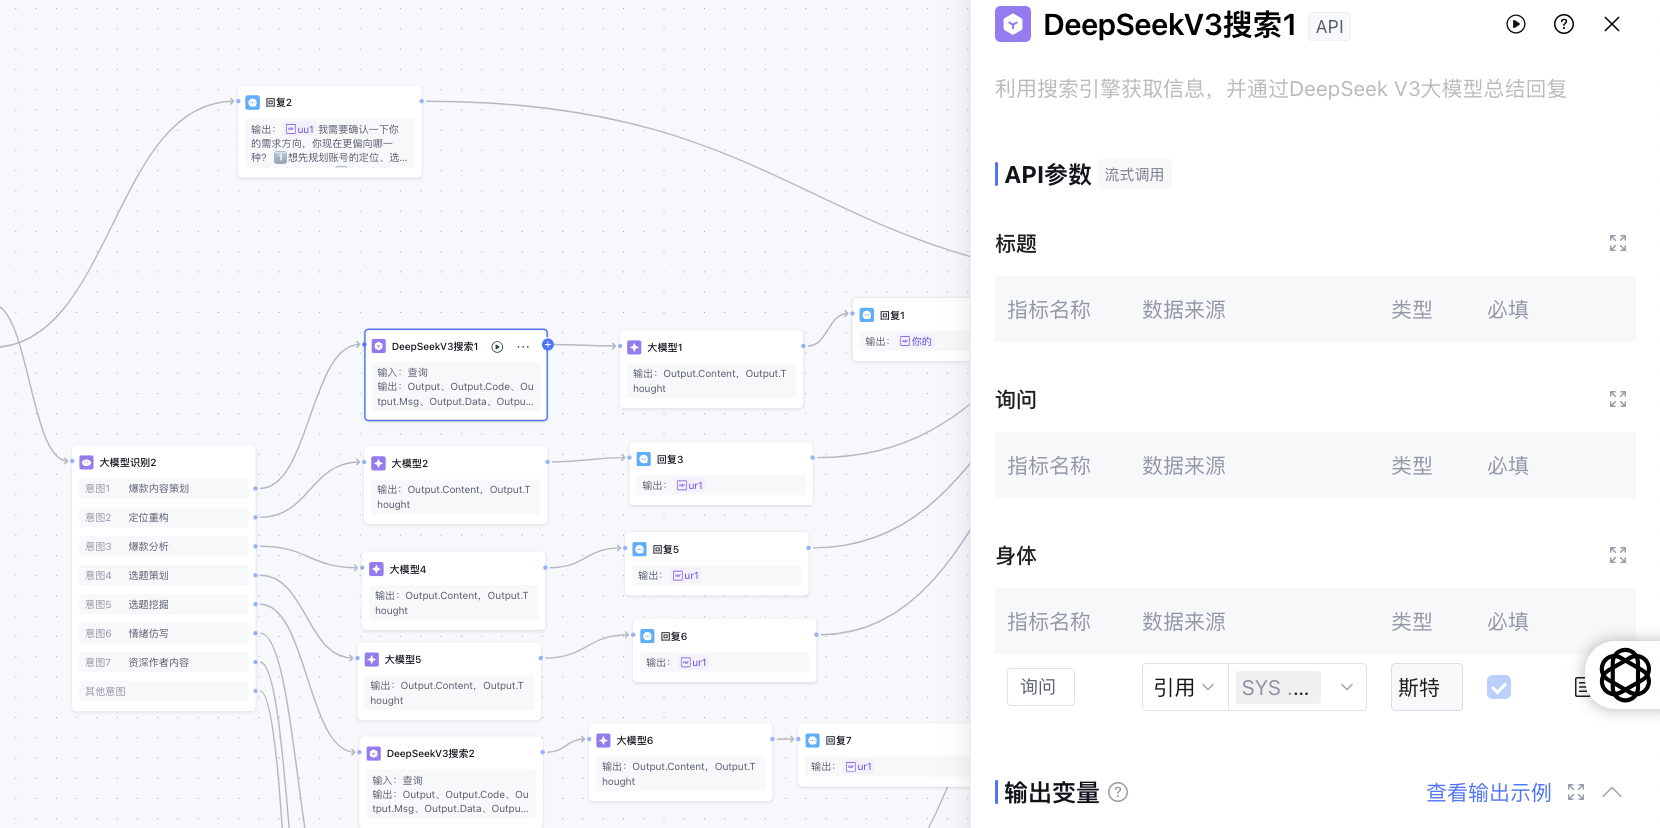The height and width of the screenshot is (828, 1660).
Task: Open the 输出变量 help tooltip icon
Action: [1119, 792]
